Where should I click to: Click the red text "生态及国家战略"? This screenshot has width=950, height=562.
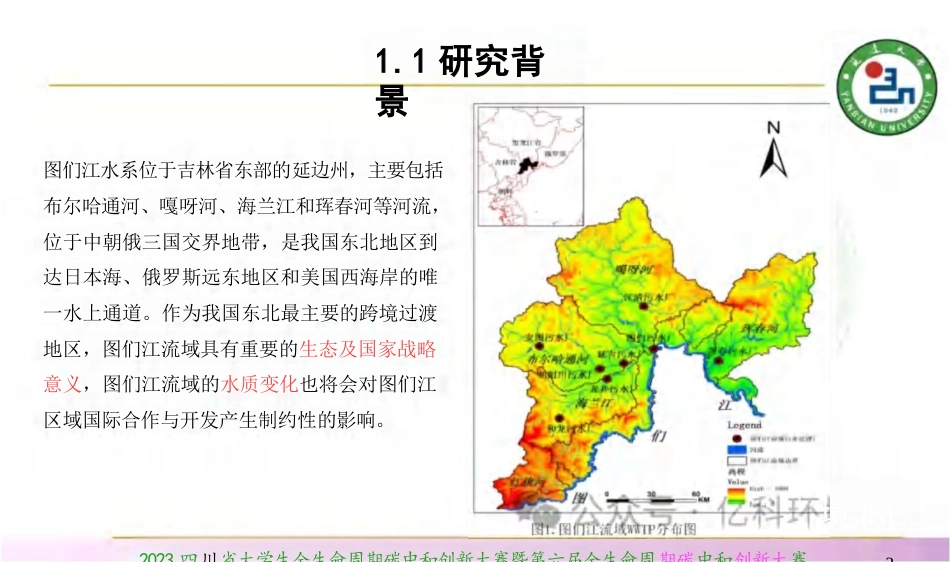pyautogui.click(x=367, y=349)
